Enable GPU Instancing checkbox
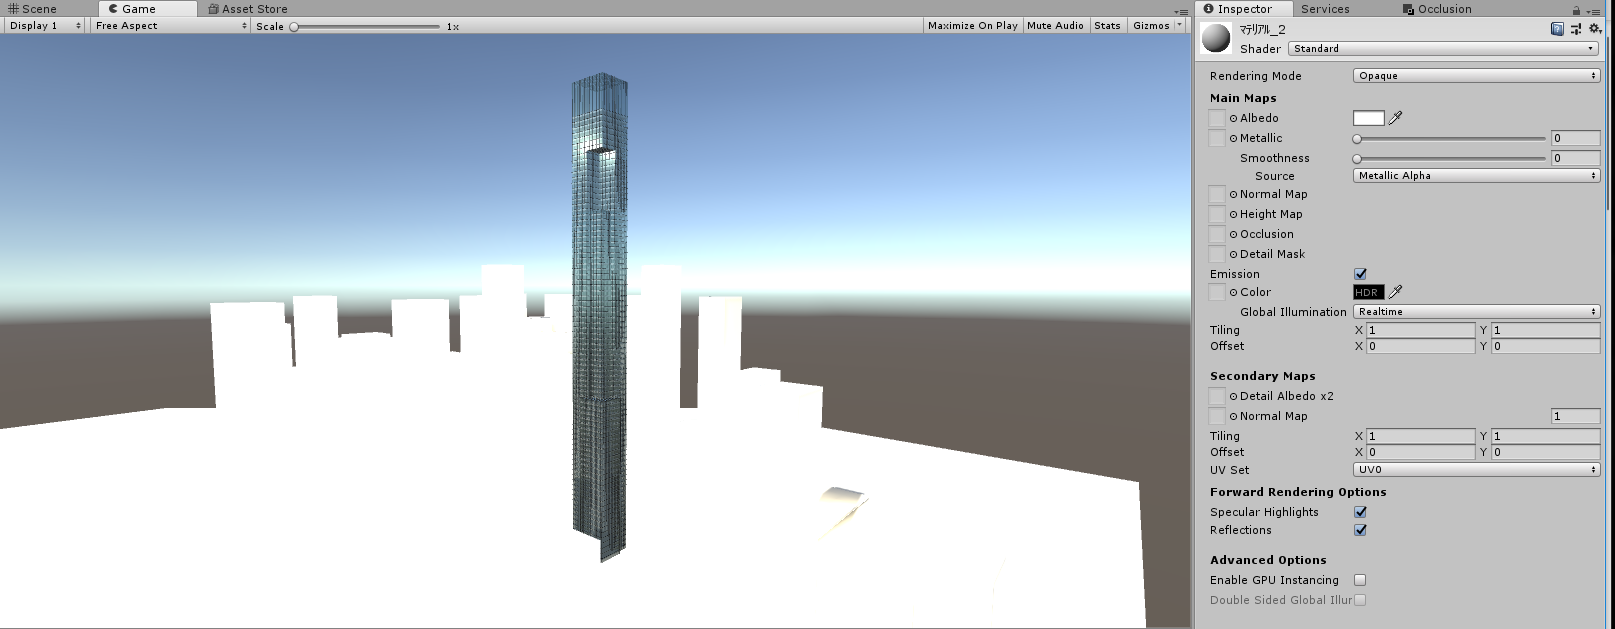Image resolution: width=1615 pixels, height=629 pixels. (1360, 580)
